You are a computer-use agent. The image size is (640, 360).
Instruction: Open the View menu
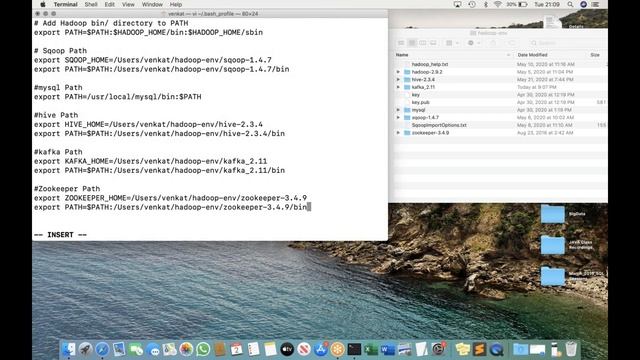(128, 4)
